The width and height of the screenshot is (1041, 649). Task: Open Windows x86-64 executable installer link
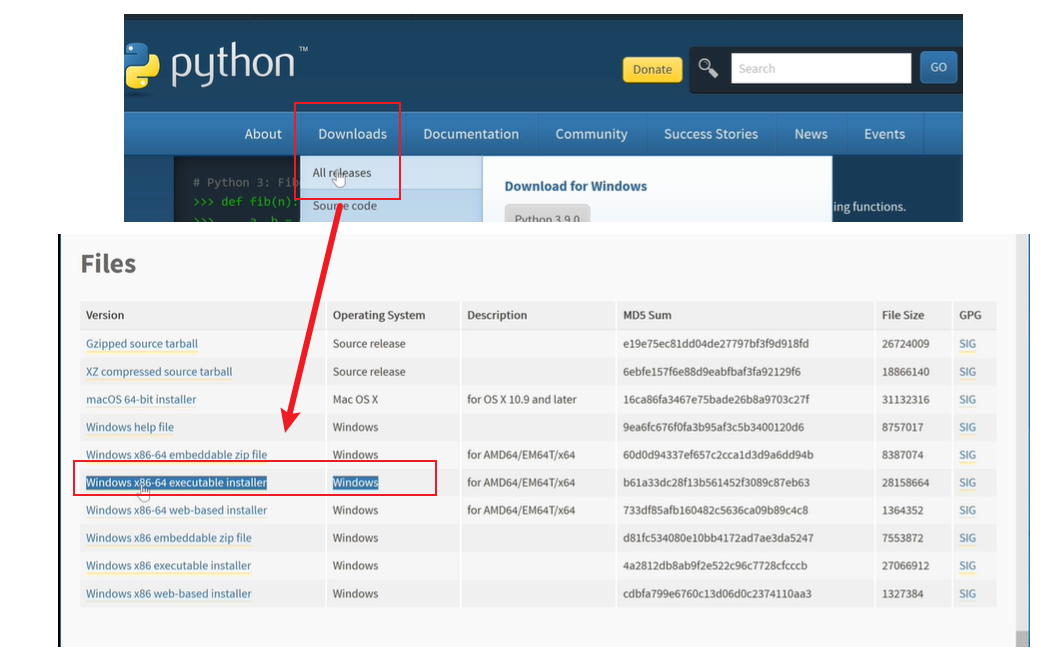coord(177,482)
